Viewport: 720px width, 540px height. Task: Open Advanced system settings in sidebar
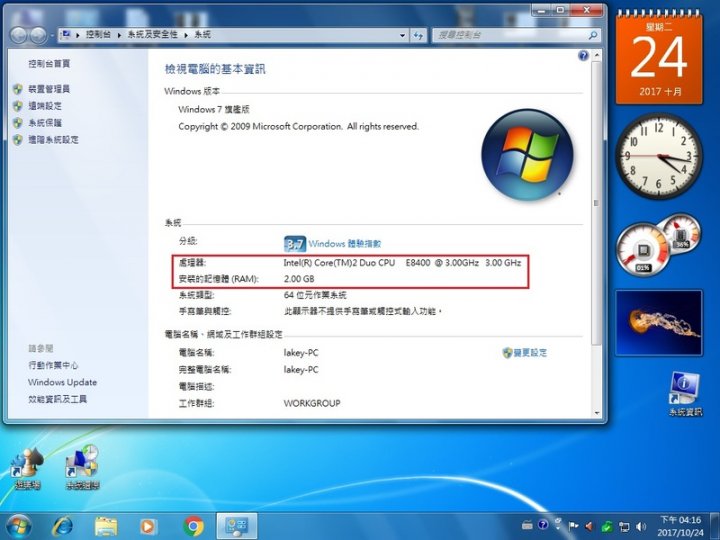pyautogui.click(x=53, y=140)
